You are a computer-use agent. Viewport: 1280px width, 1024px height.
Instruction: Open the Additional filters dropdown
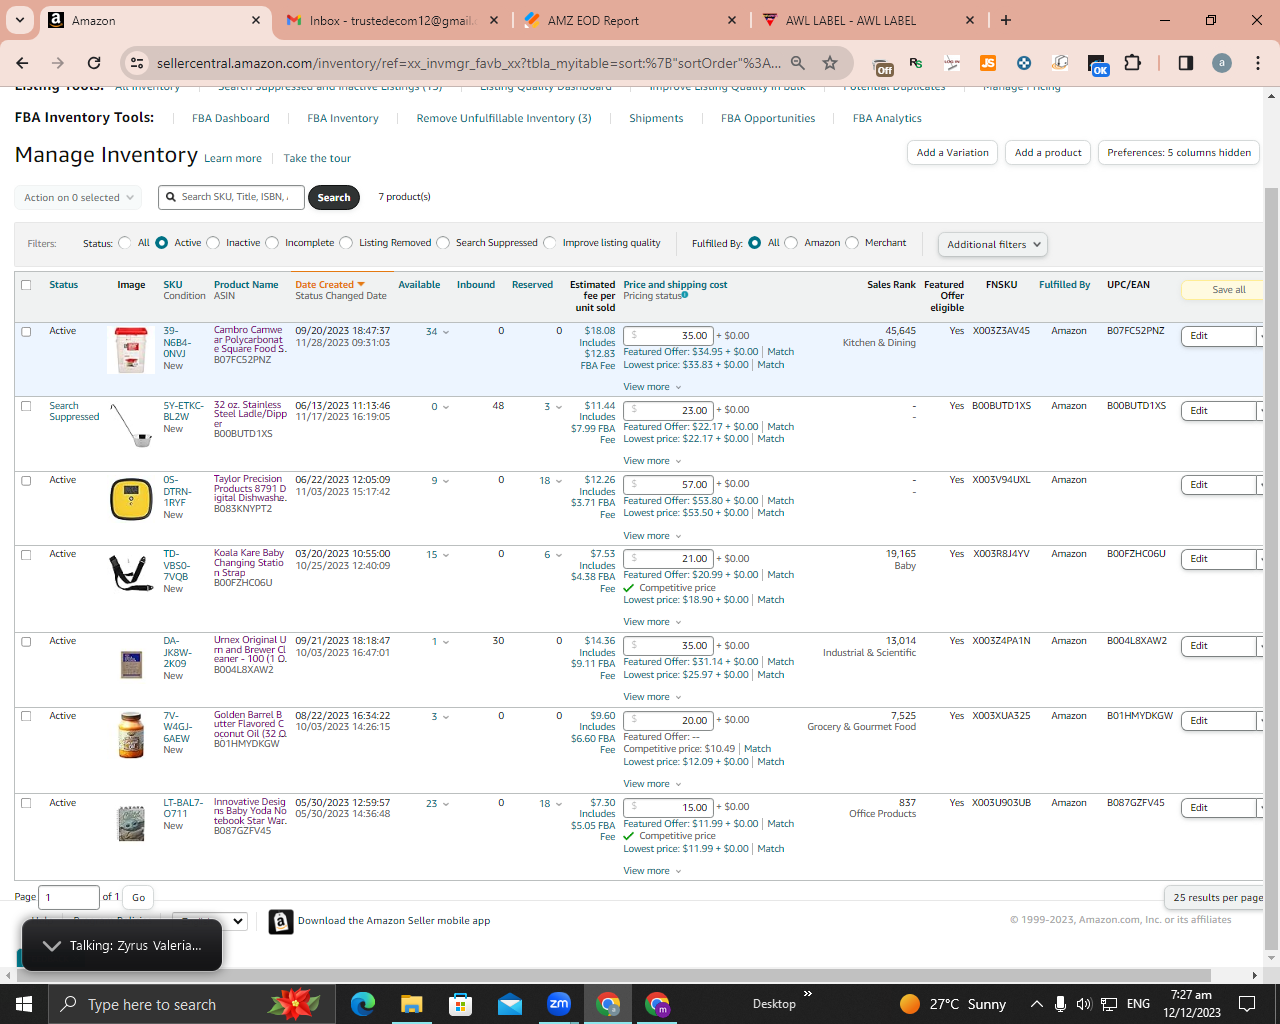(993, 245)
